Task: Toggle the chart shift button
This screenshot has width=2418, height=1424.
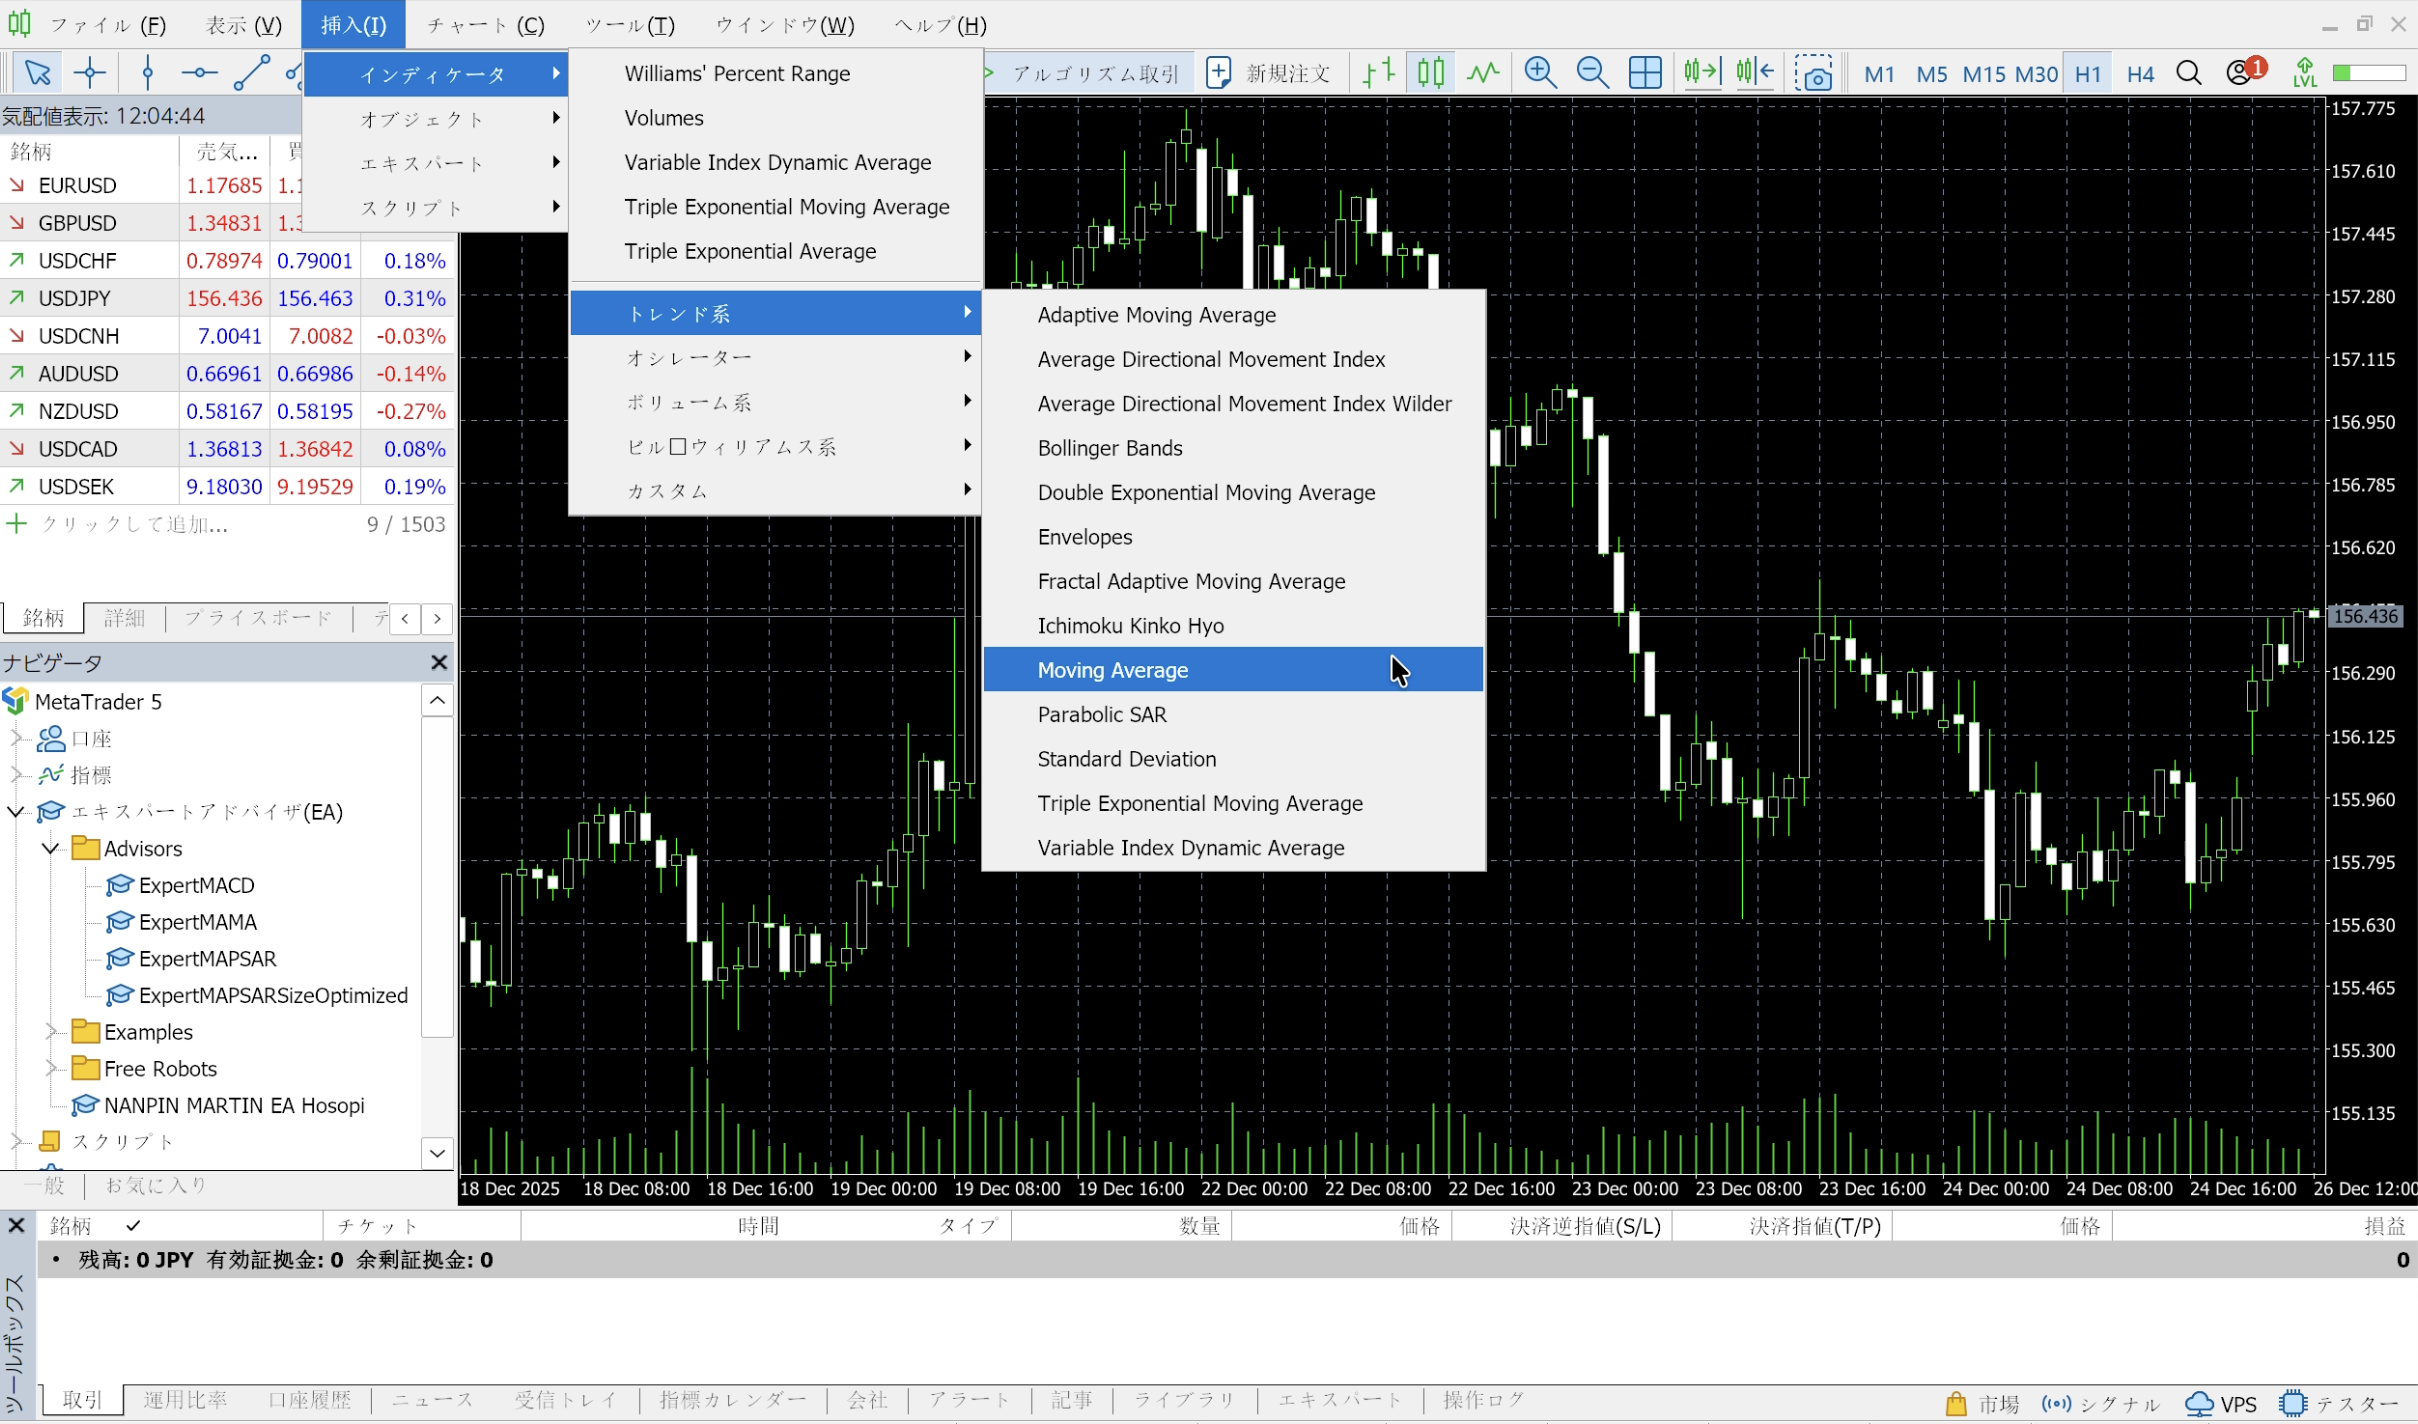Action: click(1755, 73)
